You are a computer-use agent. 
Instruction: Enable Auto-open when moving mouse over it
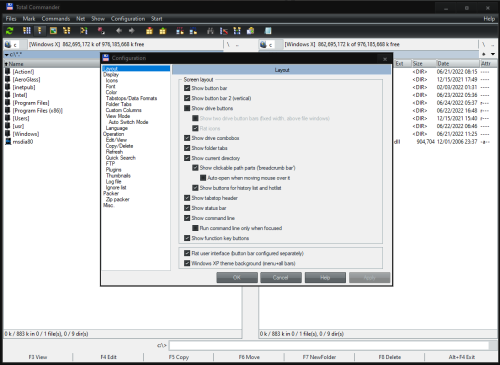click(203, 178)
